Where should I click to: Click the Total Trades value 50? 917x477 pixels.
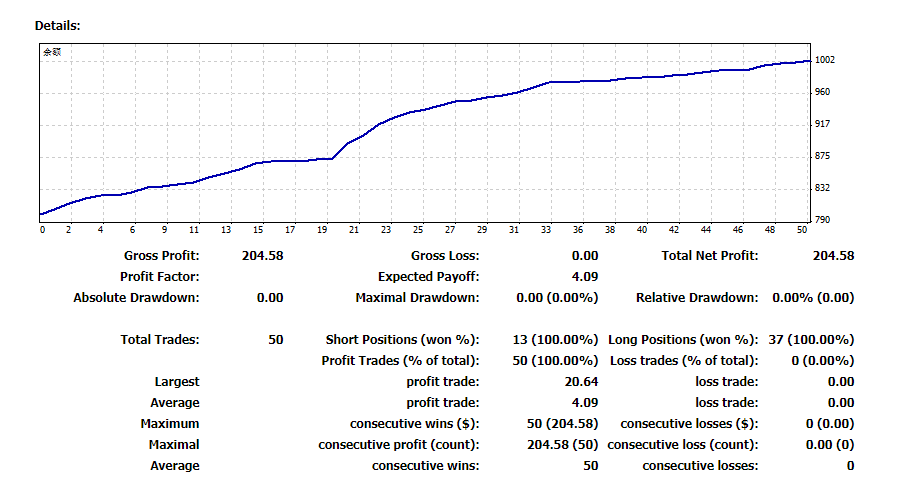tap(276, 340)
